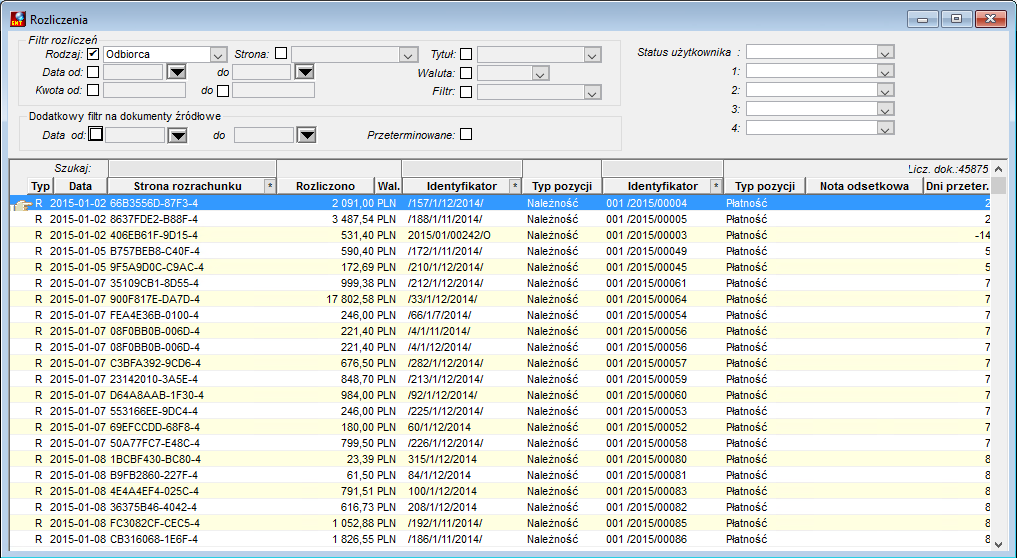Open date picker for source documents date do
The image size is (1017, 558).
tap(306, 135)
